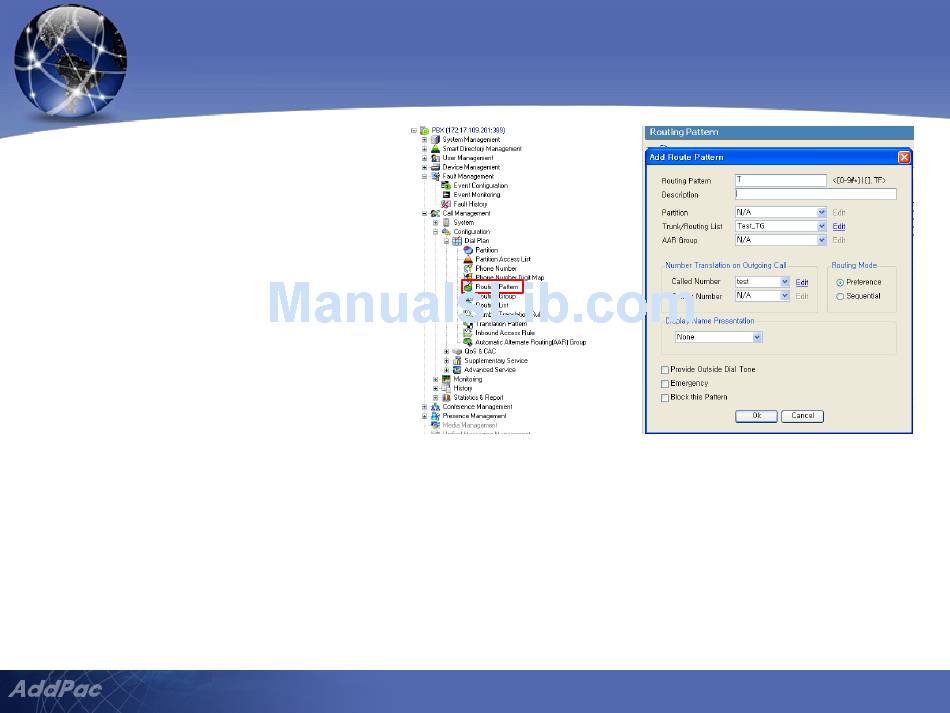950x713 pixels.
Task: Check the Emergency checkbox
Action: pos(665,384)
